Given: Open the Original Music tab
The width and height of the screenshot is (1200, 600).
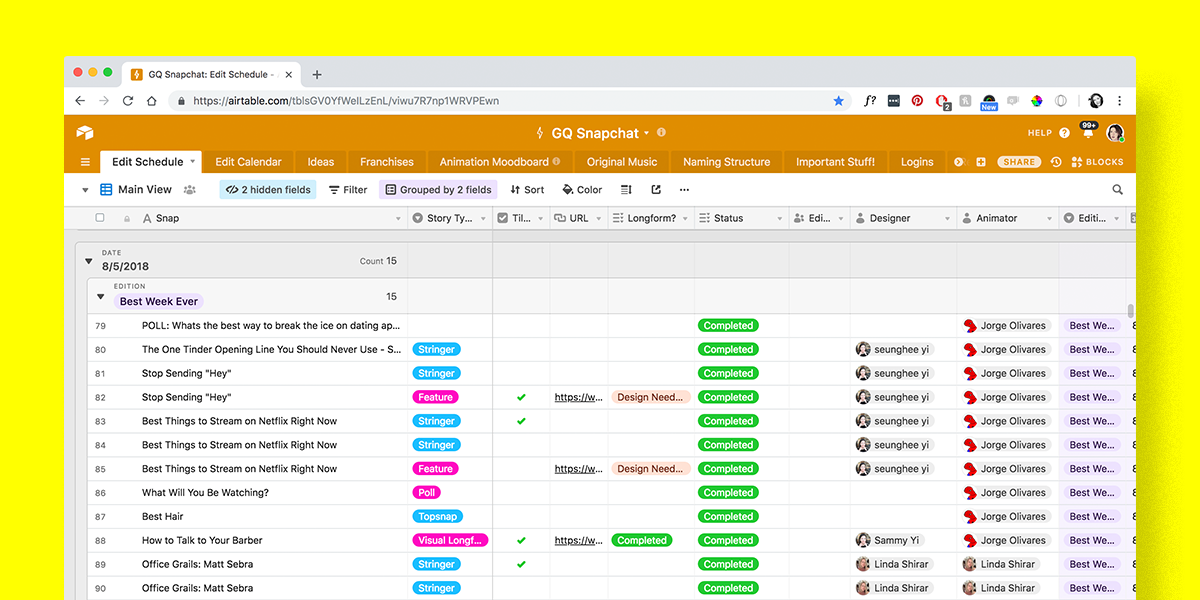Looking at the screenshot, I should click(622, 162).
